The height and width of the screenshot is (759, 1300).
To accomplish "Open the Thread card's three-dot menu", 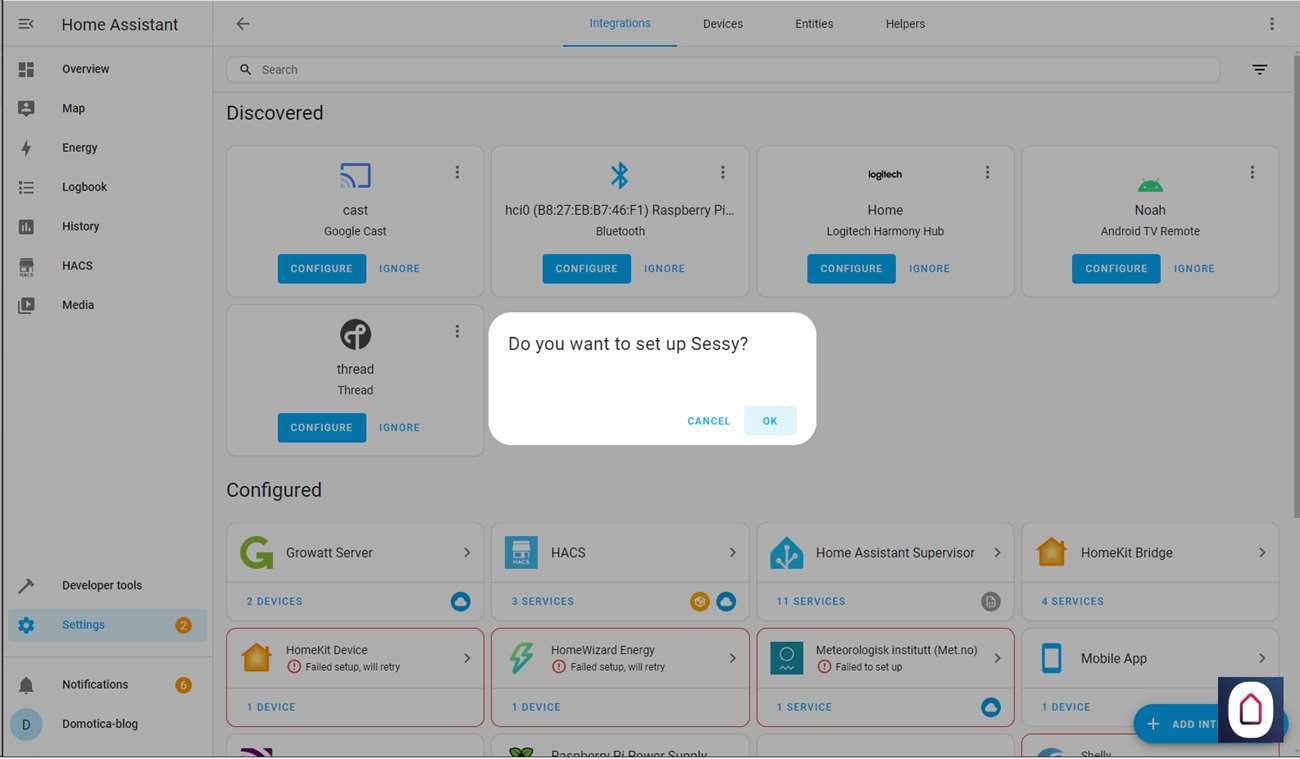I will coord(457,331).
